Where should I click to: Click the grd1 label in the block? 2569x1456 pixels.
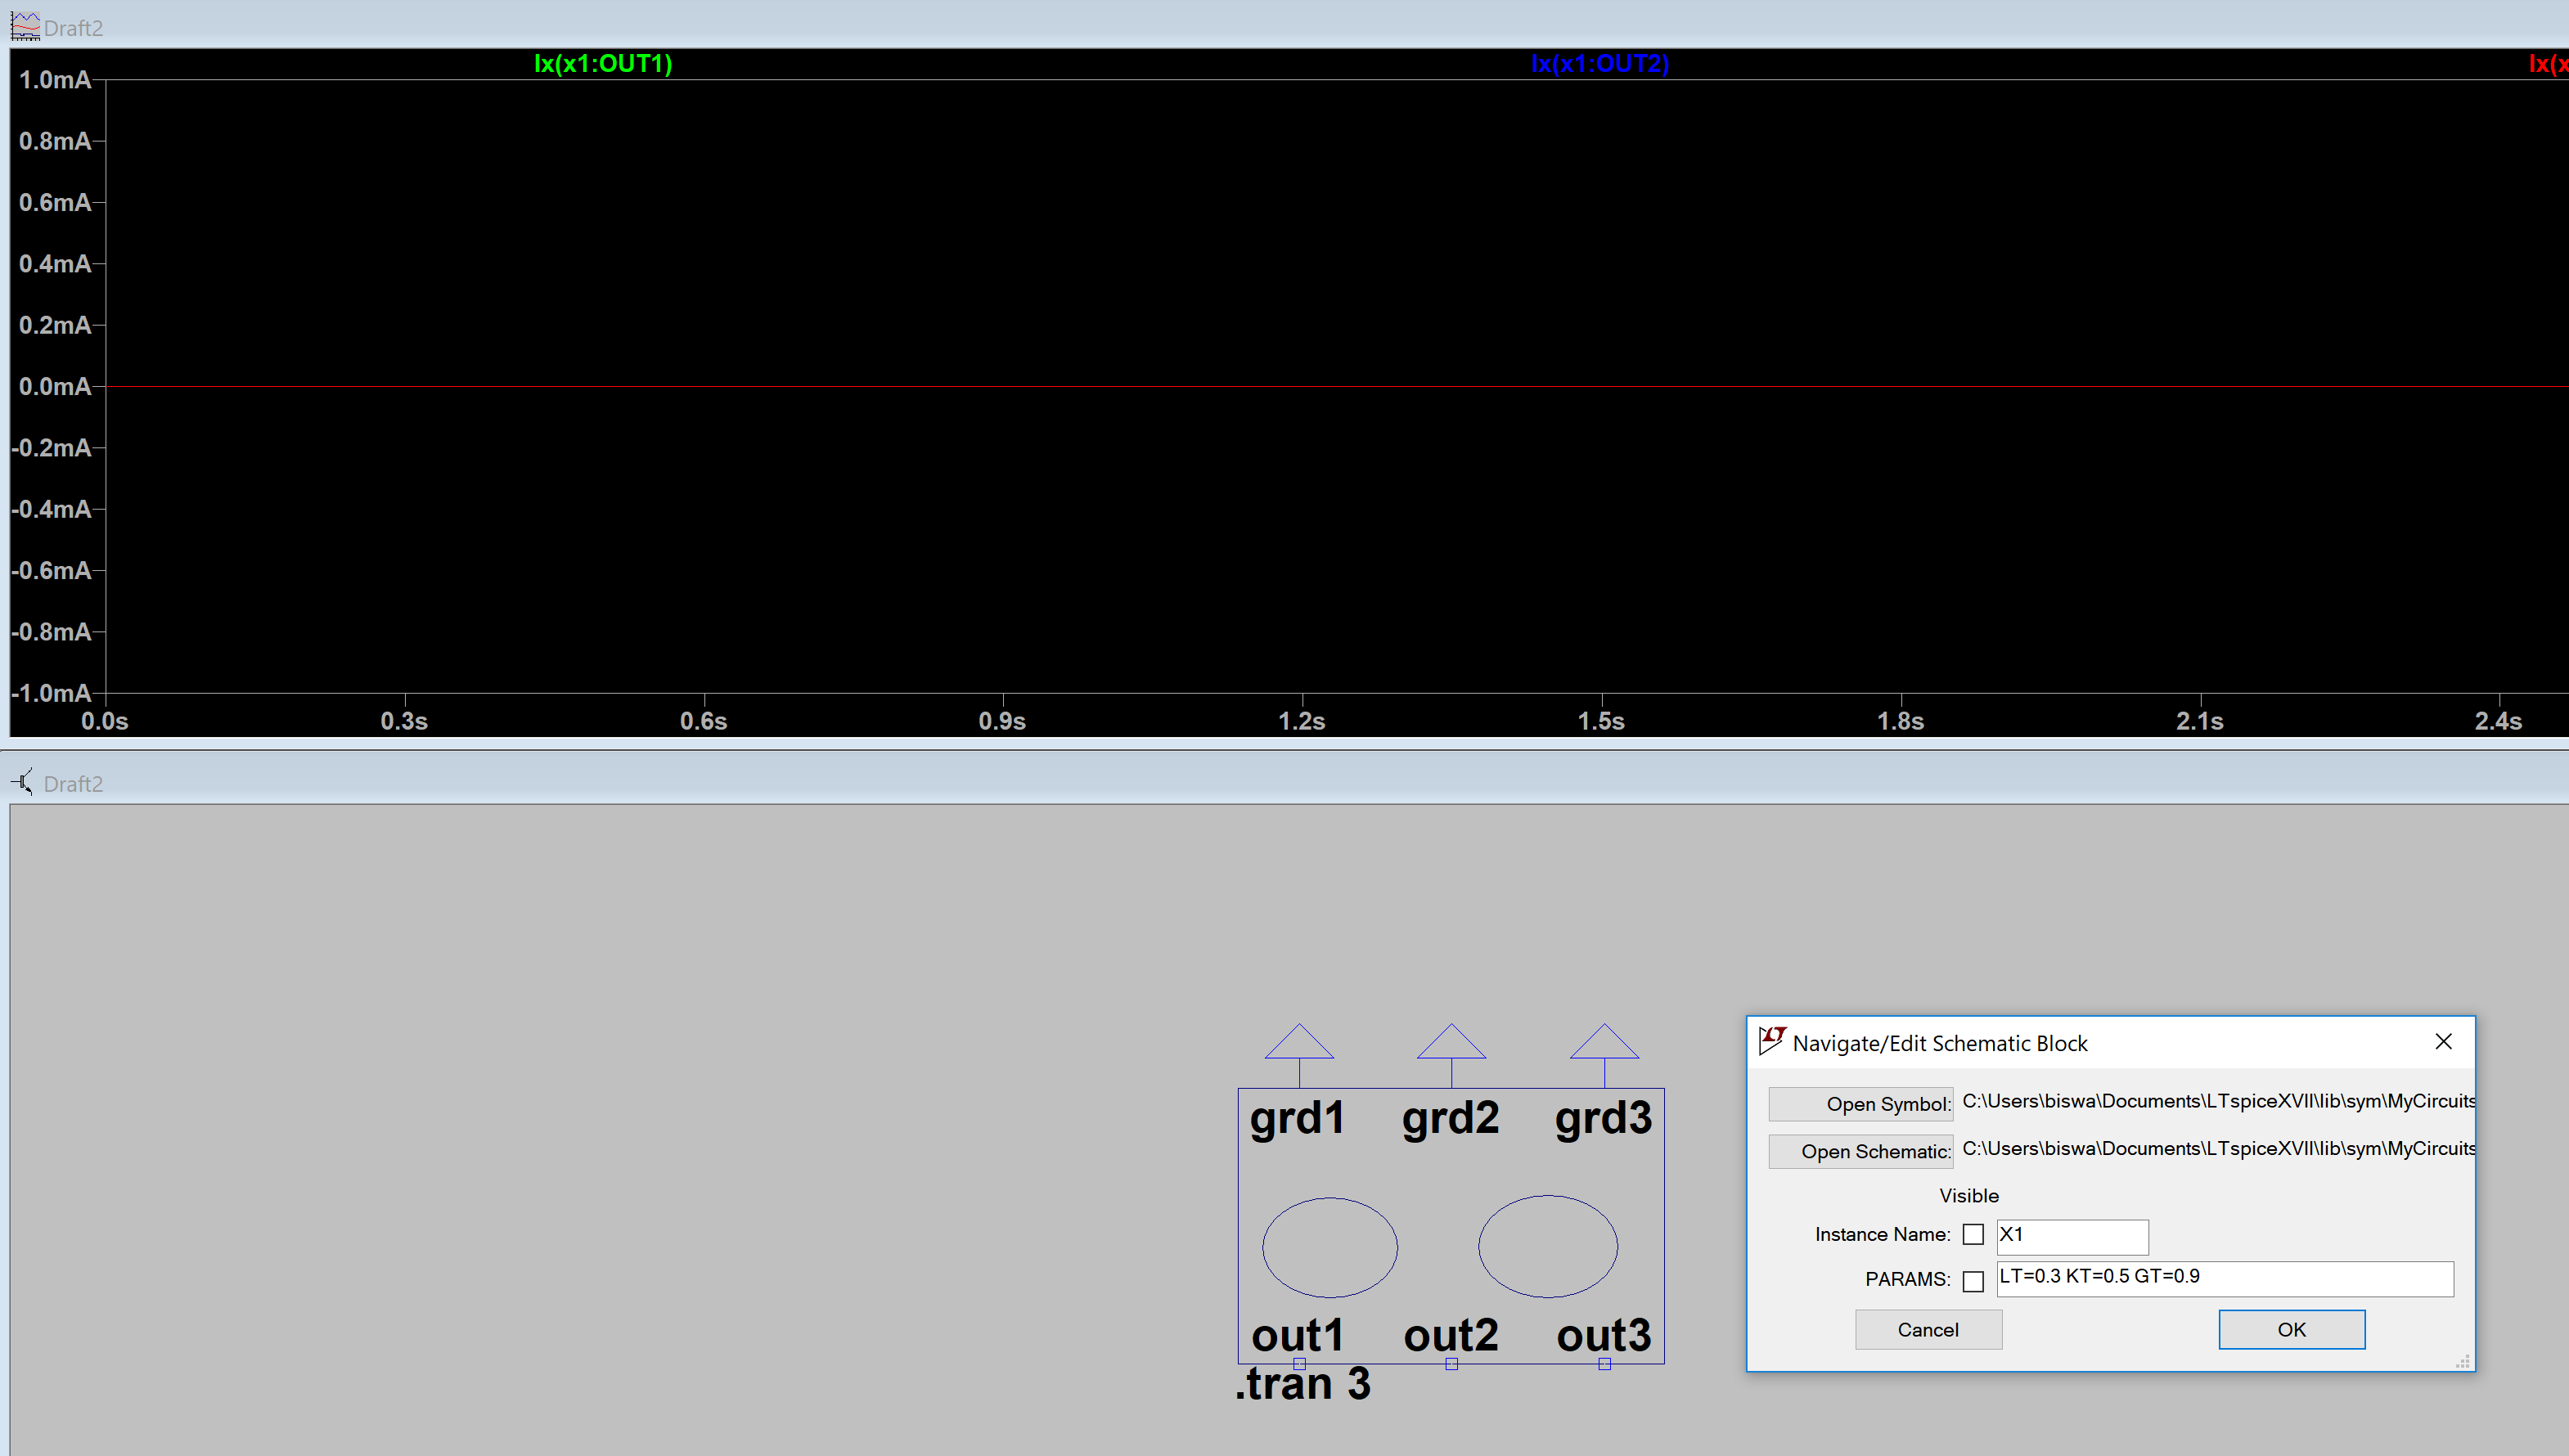(x=1297, y=1118)
